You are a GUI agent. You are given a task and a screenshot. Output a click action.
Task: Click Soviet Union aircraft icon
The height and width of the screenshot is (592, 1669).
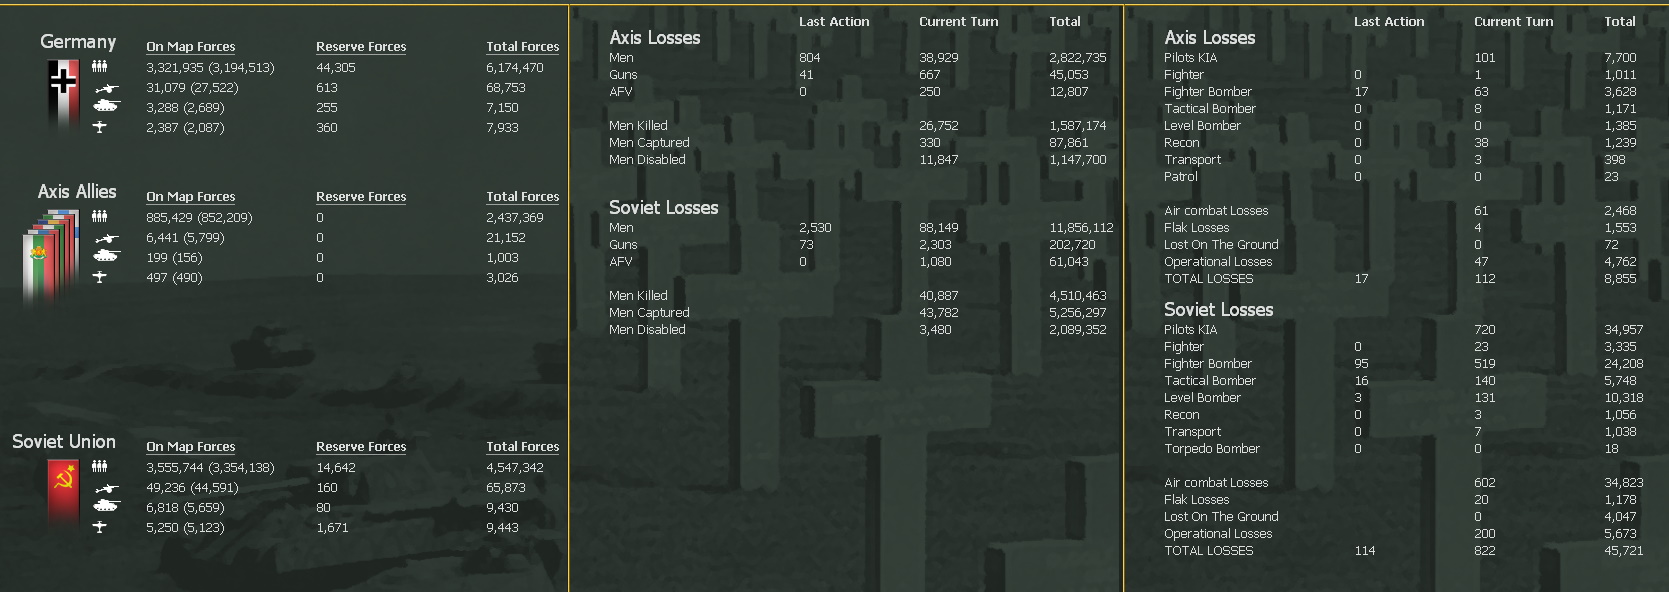point(99,527)
